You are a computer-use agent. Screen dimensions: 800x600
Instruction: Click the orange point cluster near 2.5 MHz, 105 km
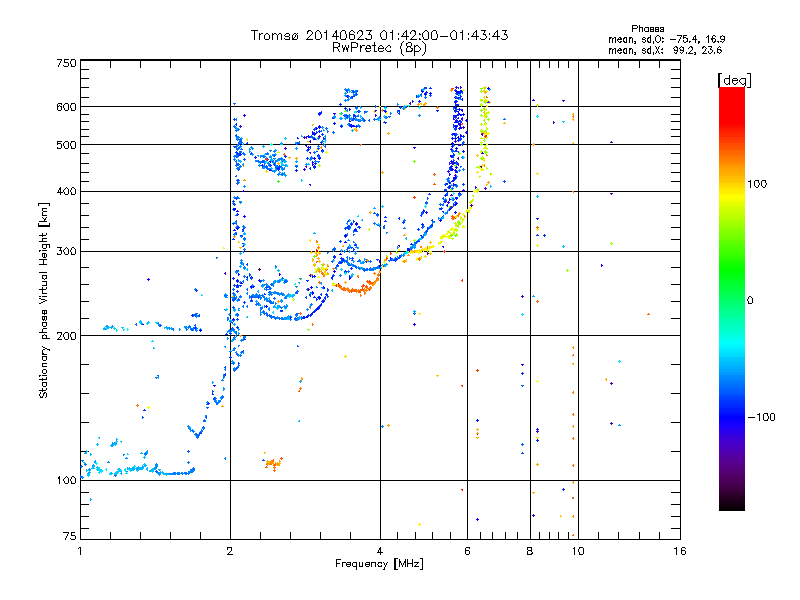[273, 464]
